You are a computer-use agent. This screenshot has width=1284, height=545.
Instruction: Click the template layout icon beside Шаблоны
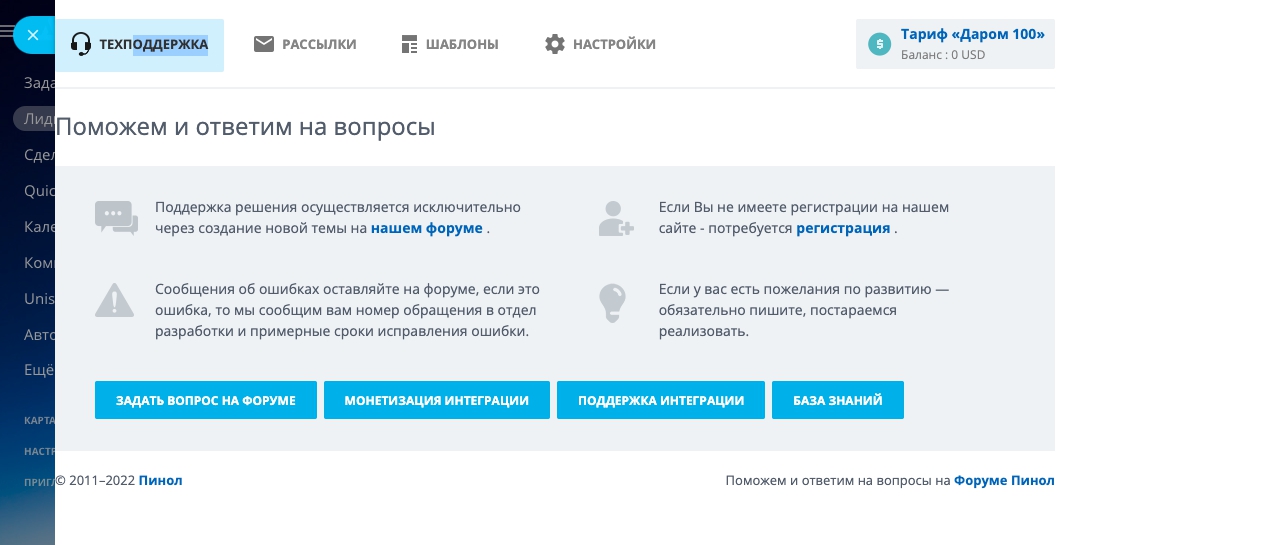(409, 44)
